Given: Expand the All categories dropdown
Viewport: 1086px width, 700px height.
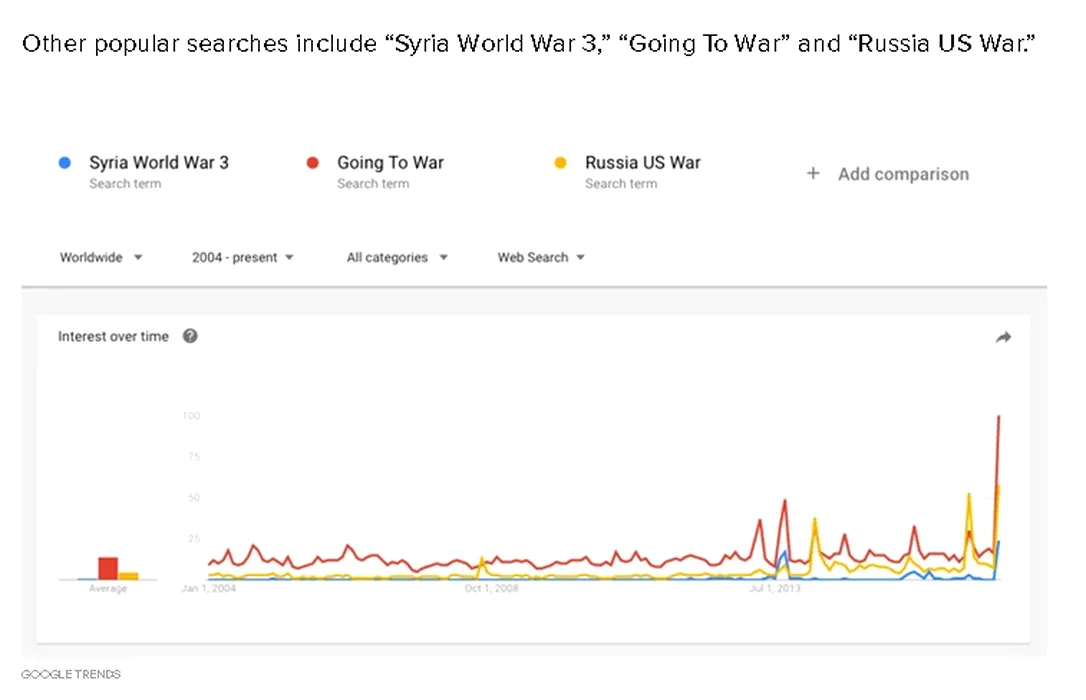Looking at the screenshot, I should [x=397, y=257].
